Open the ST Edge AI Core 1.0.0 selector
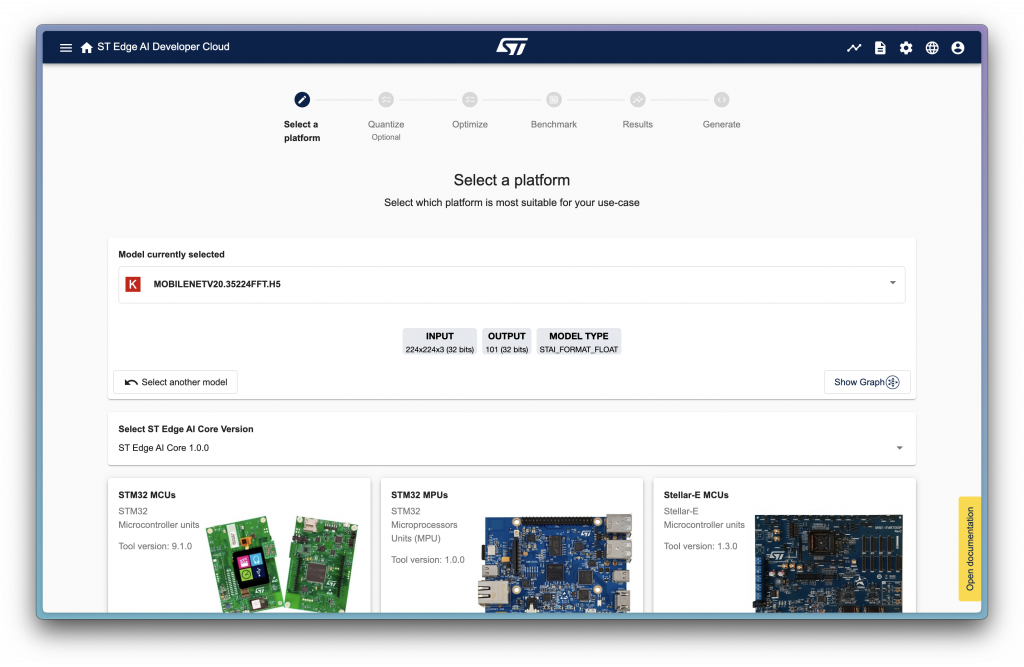The height and width of the screenshot is (667, 1024). pyautogui.click(x=511, y=448)
